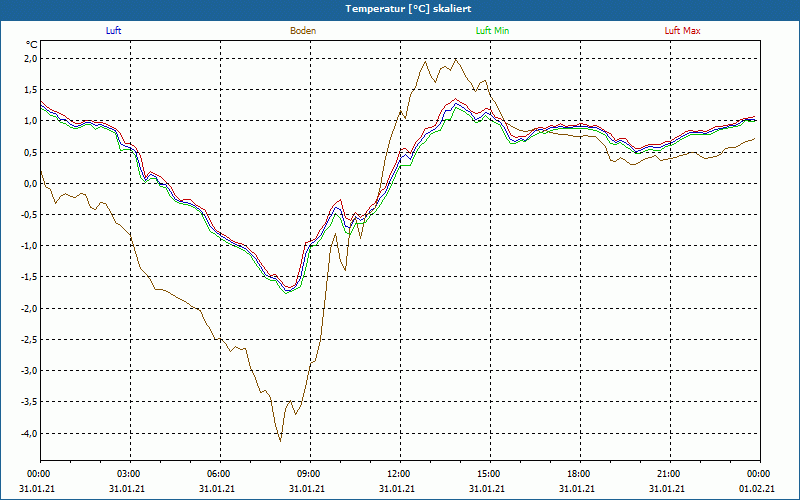Click the 0,0 y-axis value
The image size is (800, 500).
pyautogui.click(x=31, y=184)
